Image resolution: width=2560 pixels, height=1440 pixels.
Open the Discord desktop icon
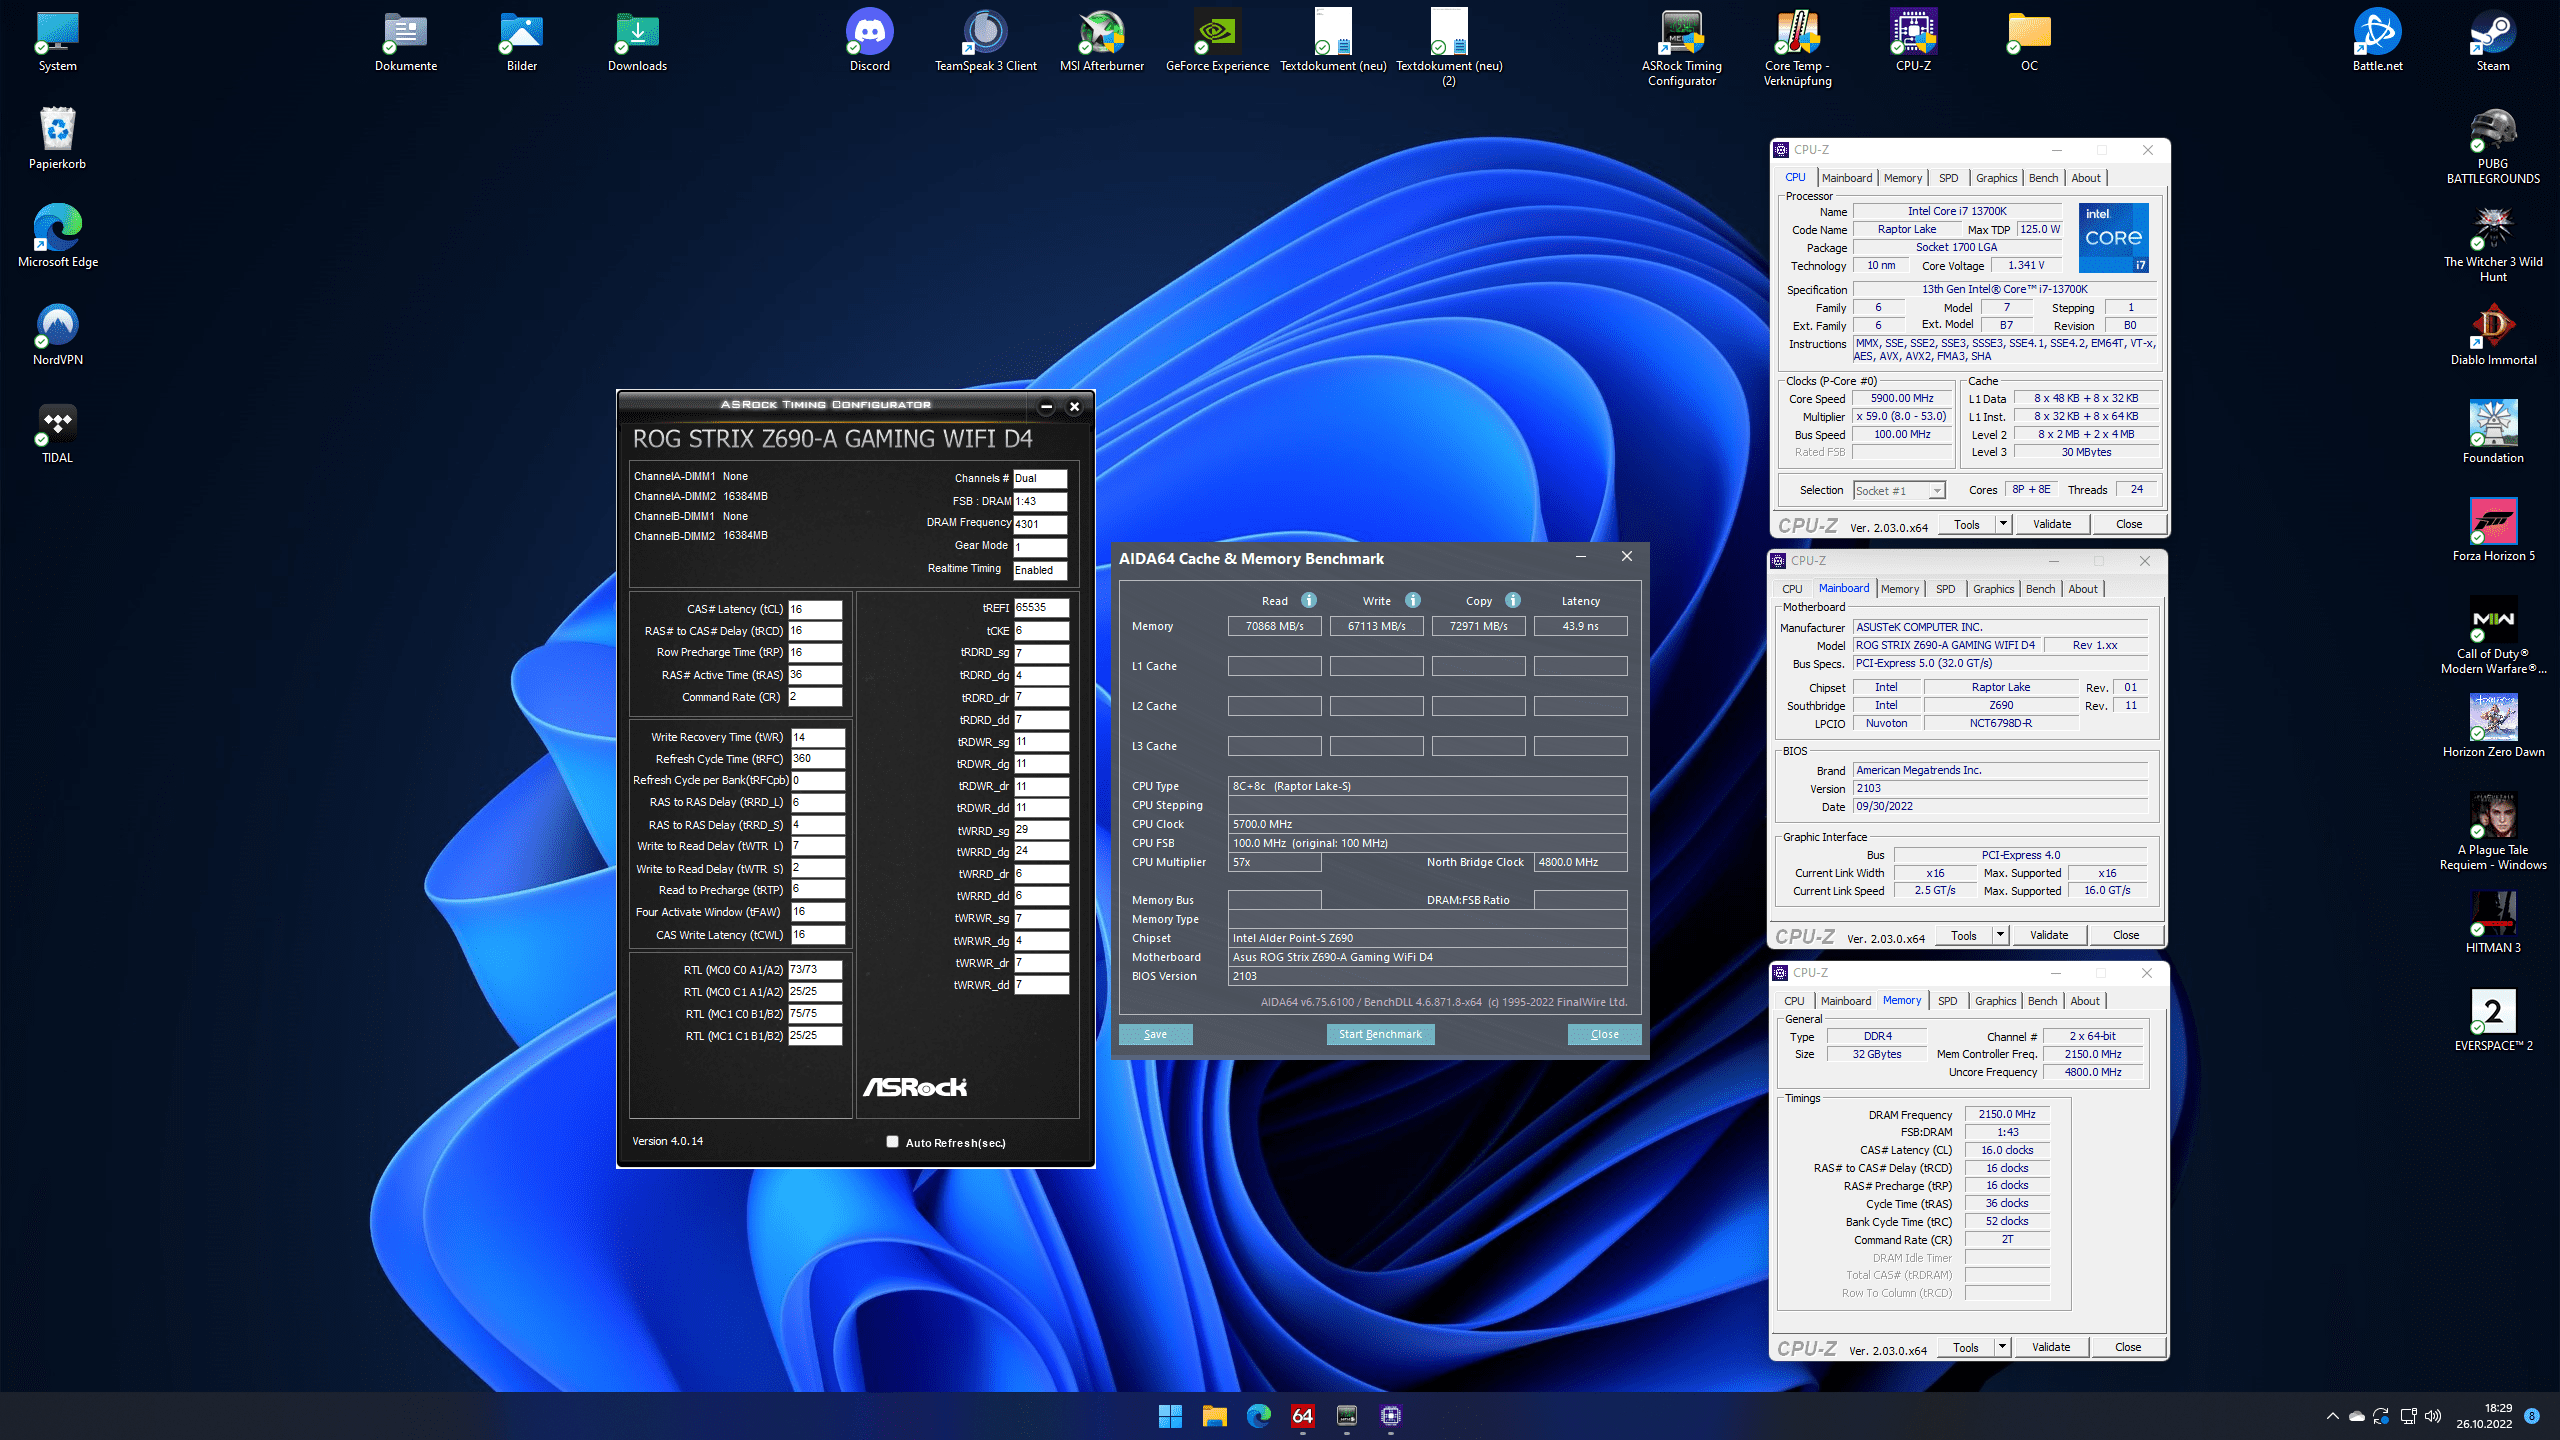869,42
